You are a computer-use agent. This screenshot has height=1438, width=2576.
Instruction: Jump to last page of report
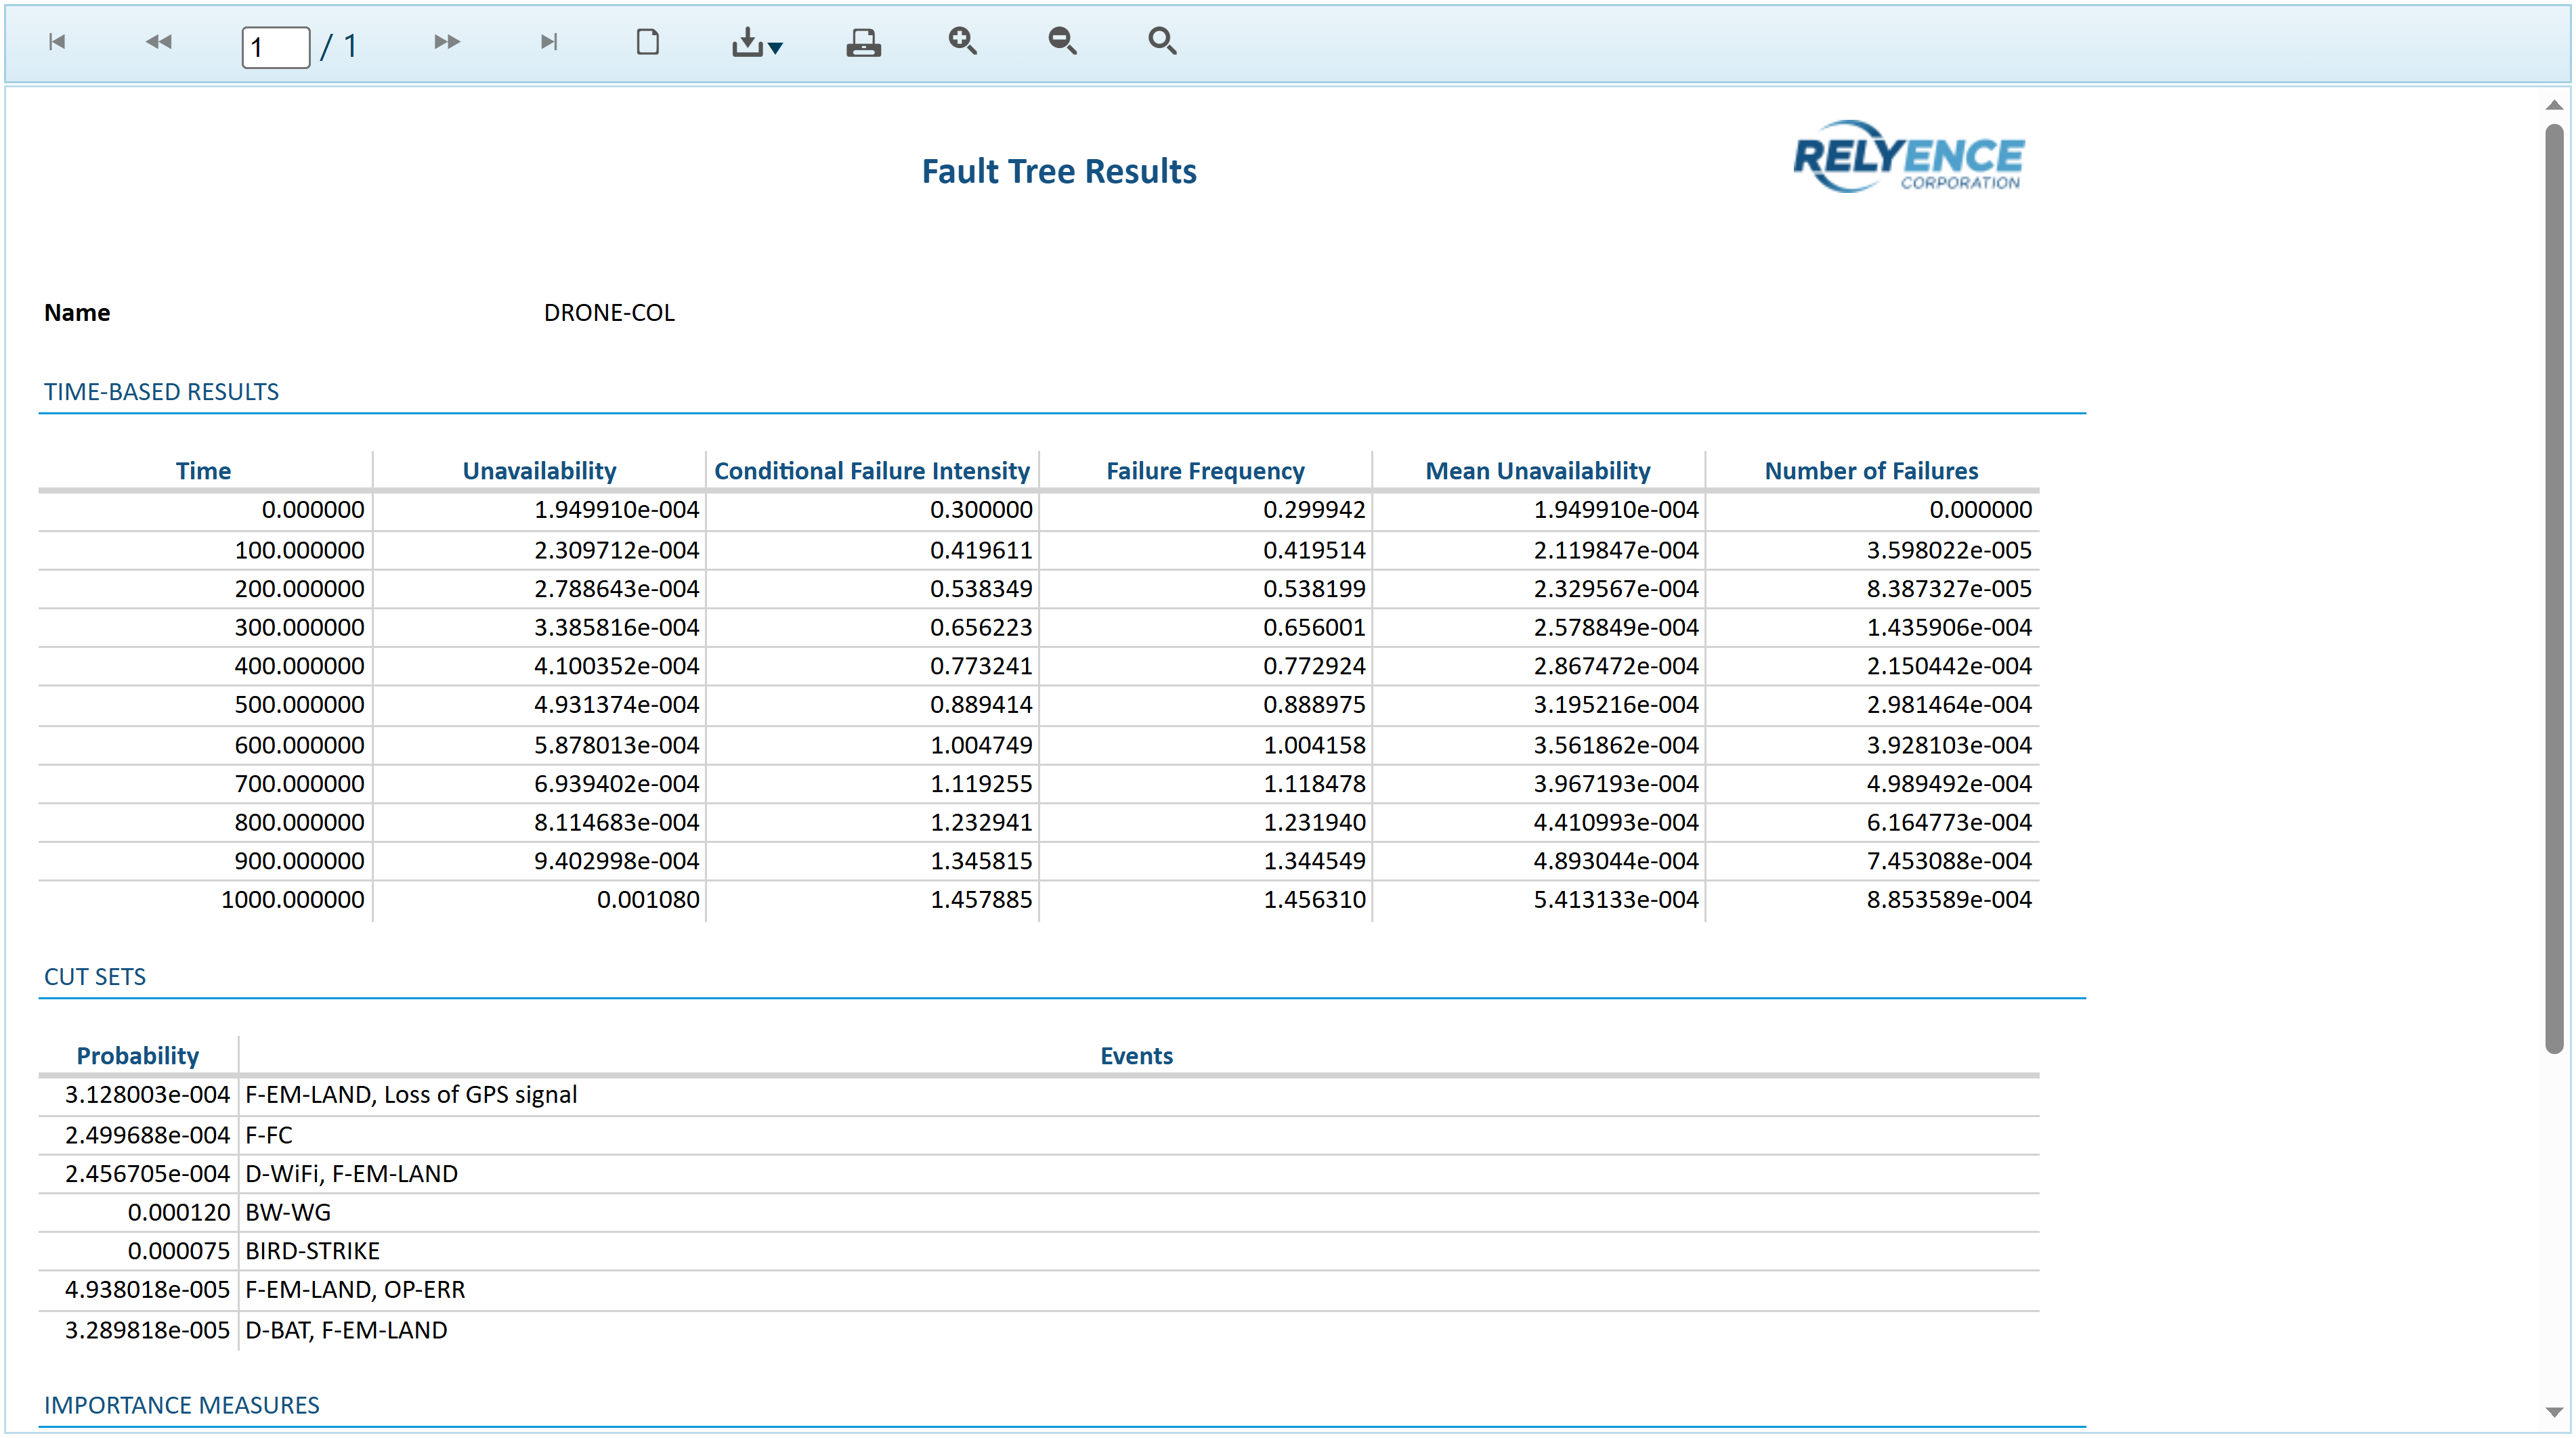[548, 42]
